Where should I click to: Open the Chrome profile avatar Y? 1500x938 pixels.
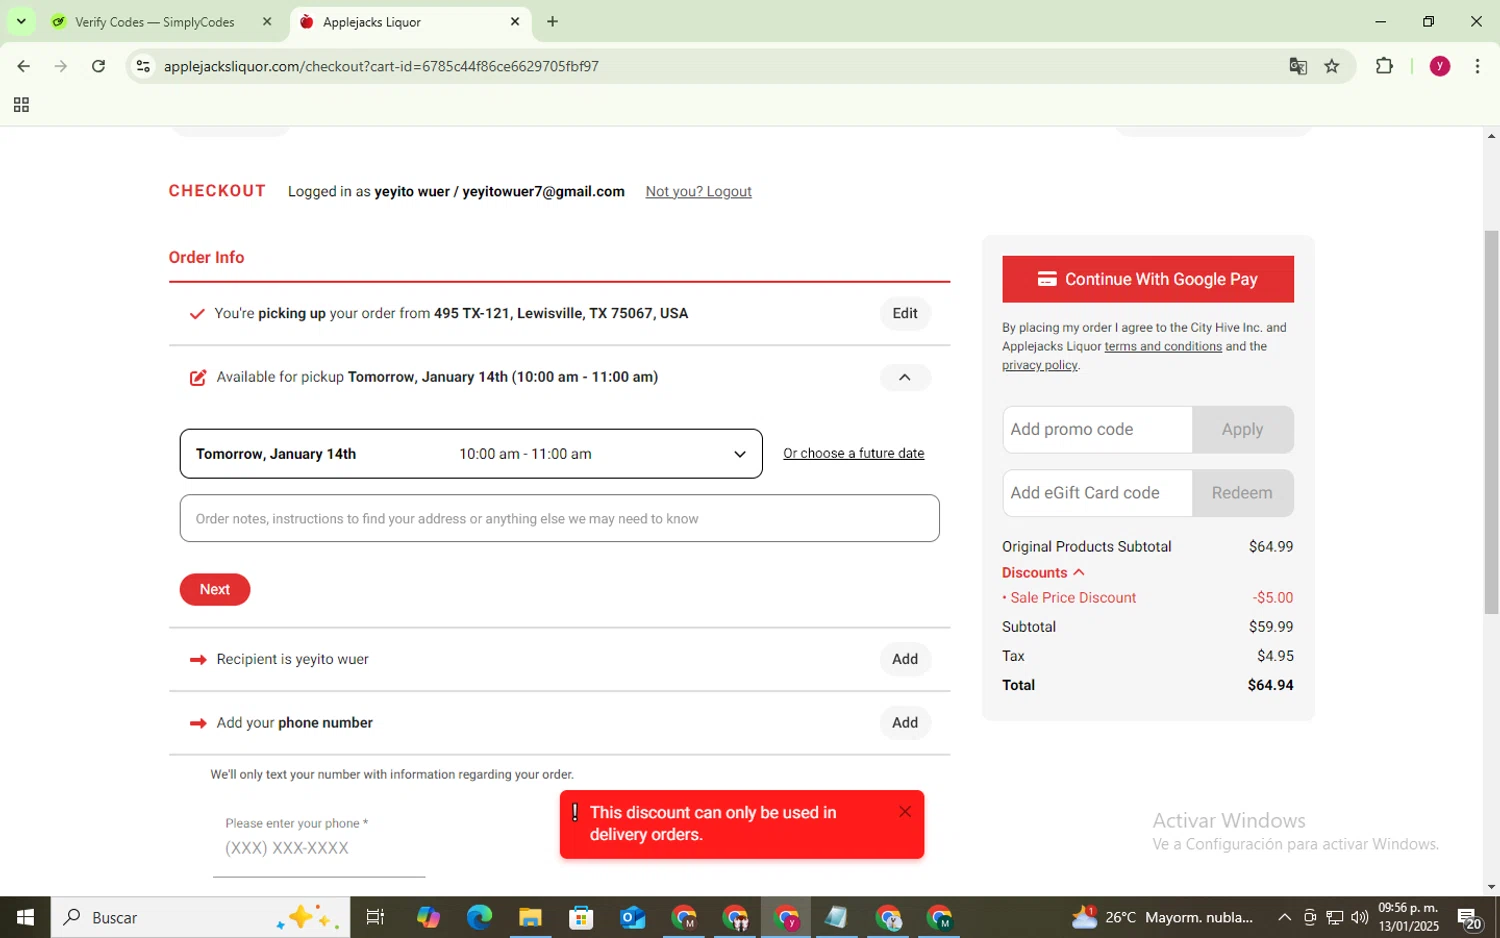coord(1440,66)
